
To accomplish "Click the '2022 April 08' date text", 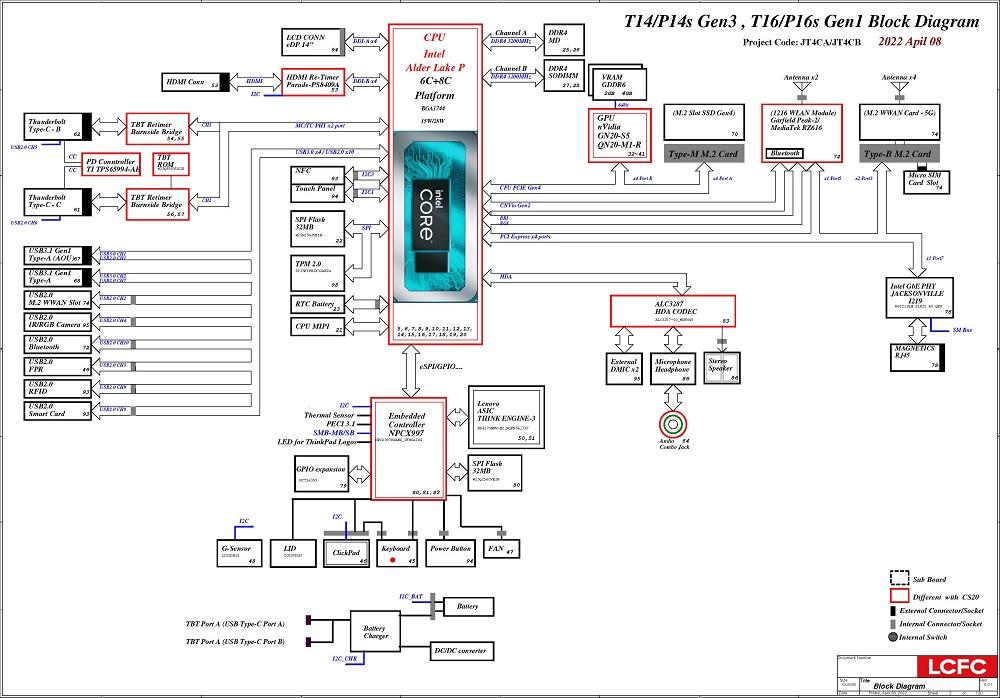I will point(909,41).
